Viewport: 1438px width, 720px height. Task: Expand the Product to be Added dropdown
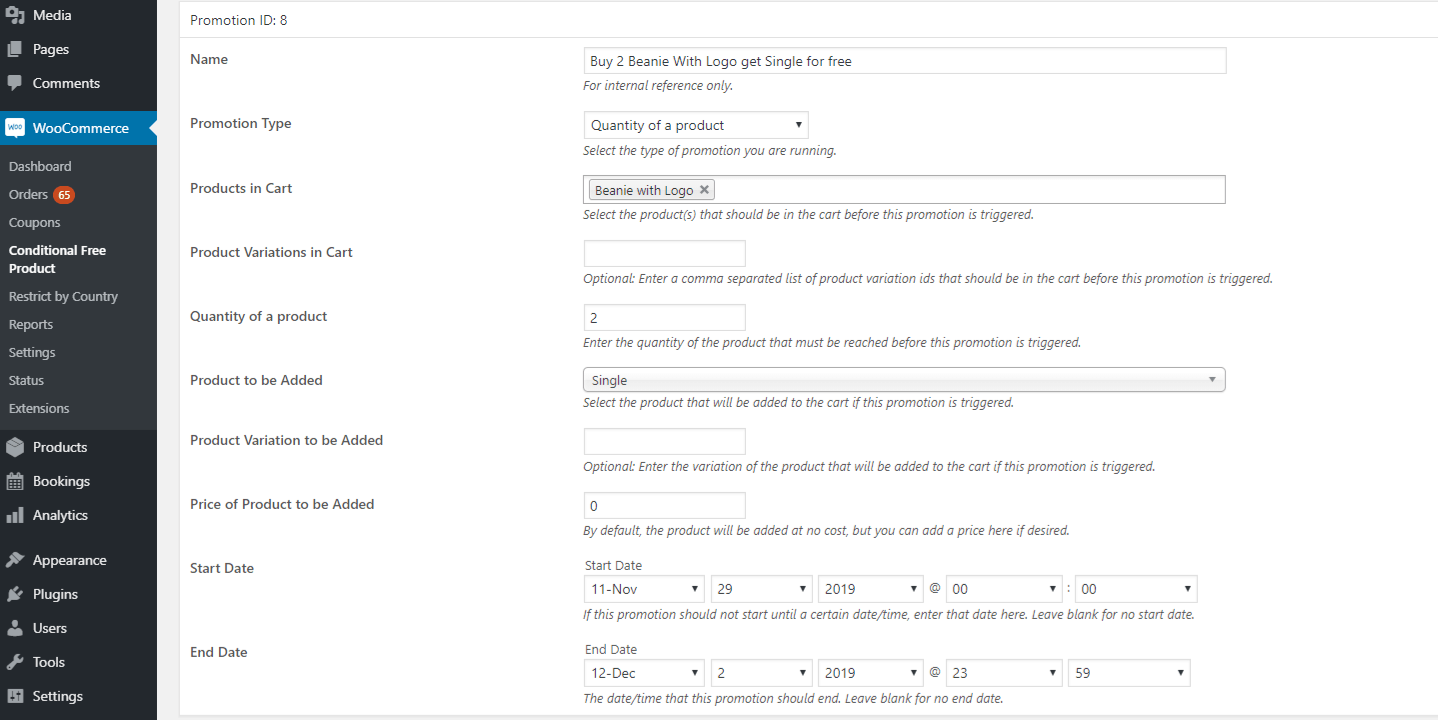[x=903, y=380]
